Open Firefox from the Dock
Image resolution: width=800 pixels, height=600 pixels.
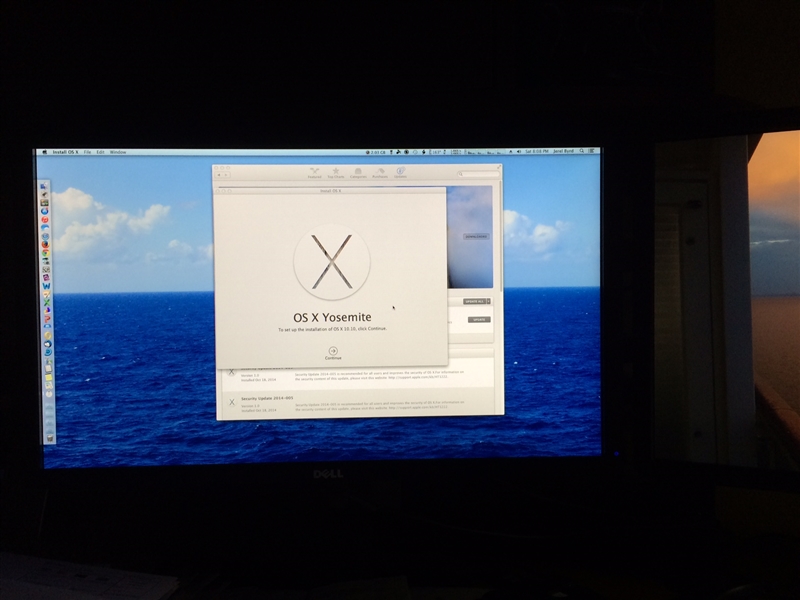(45, 244)
